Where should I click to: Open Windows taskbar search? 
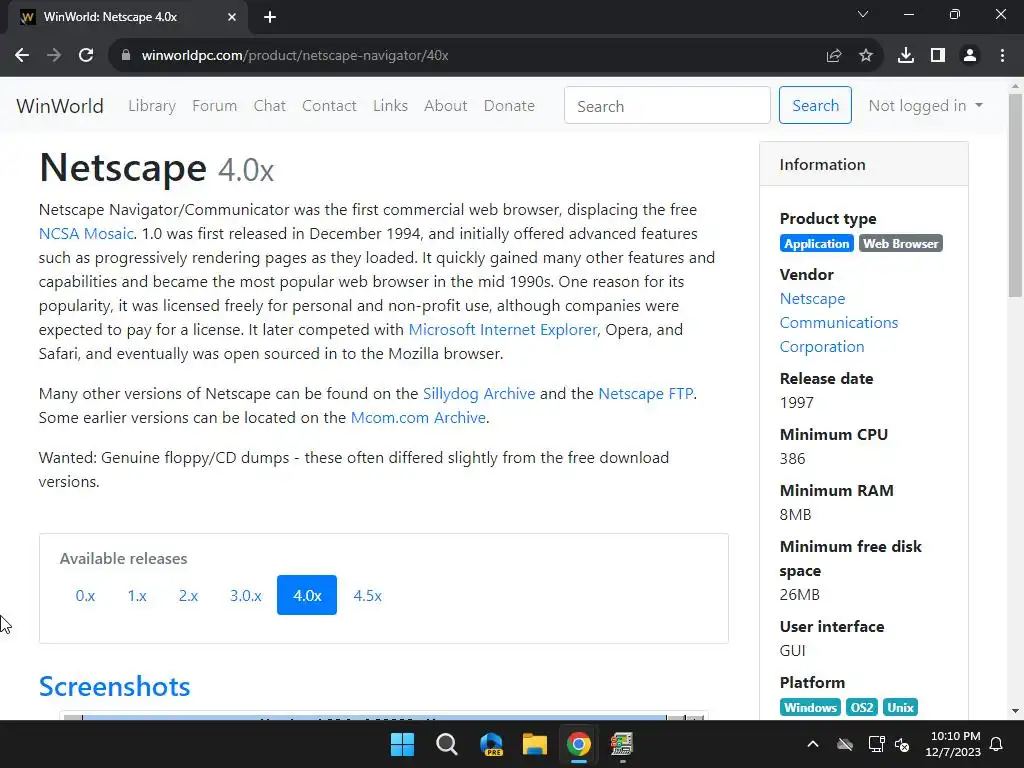(447, 744)
